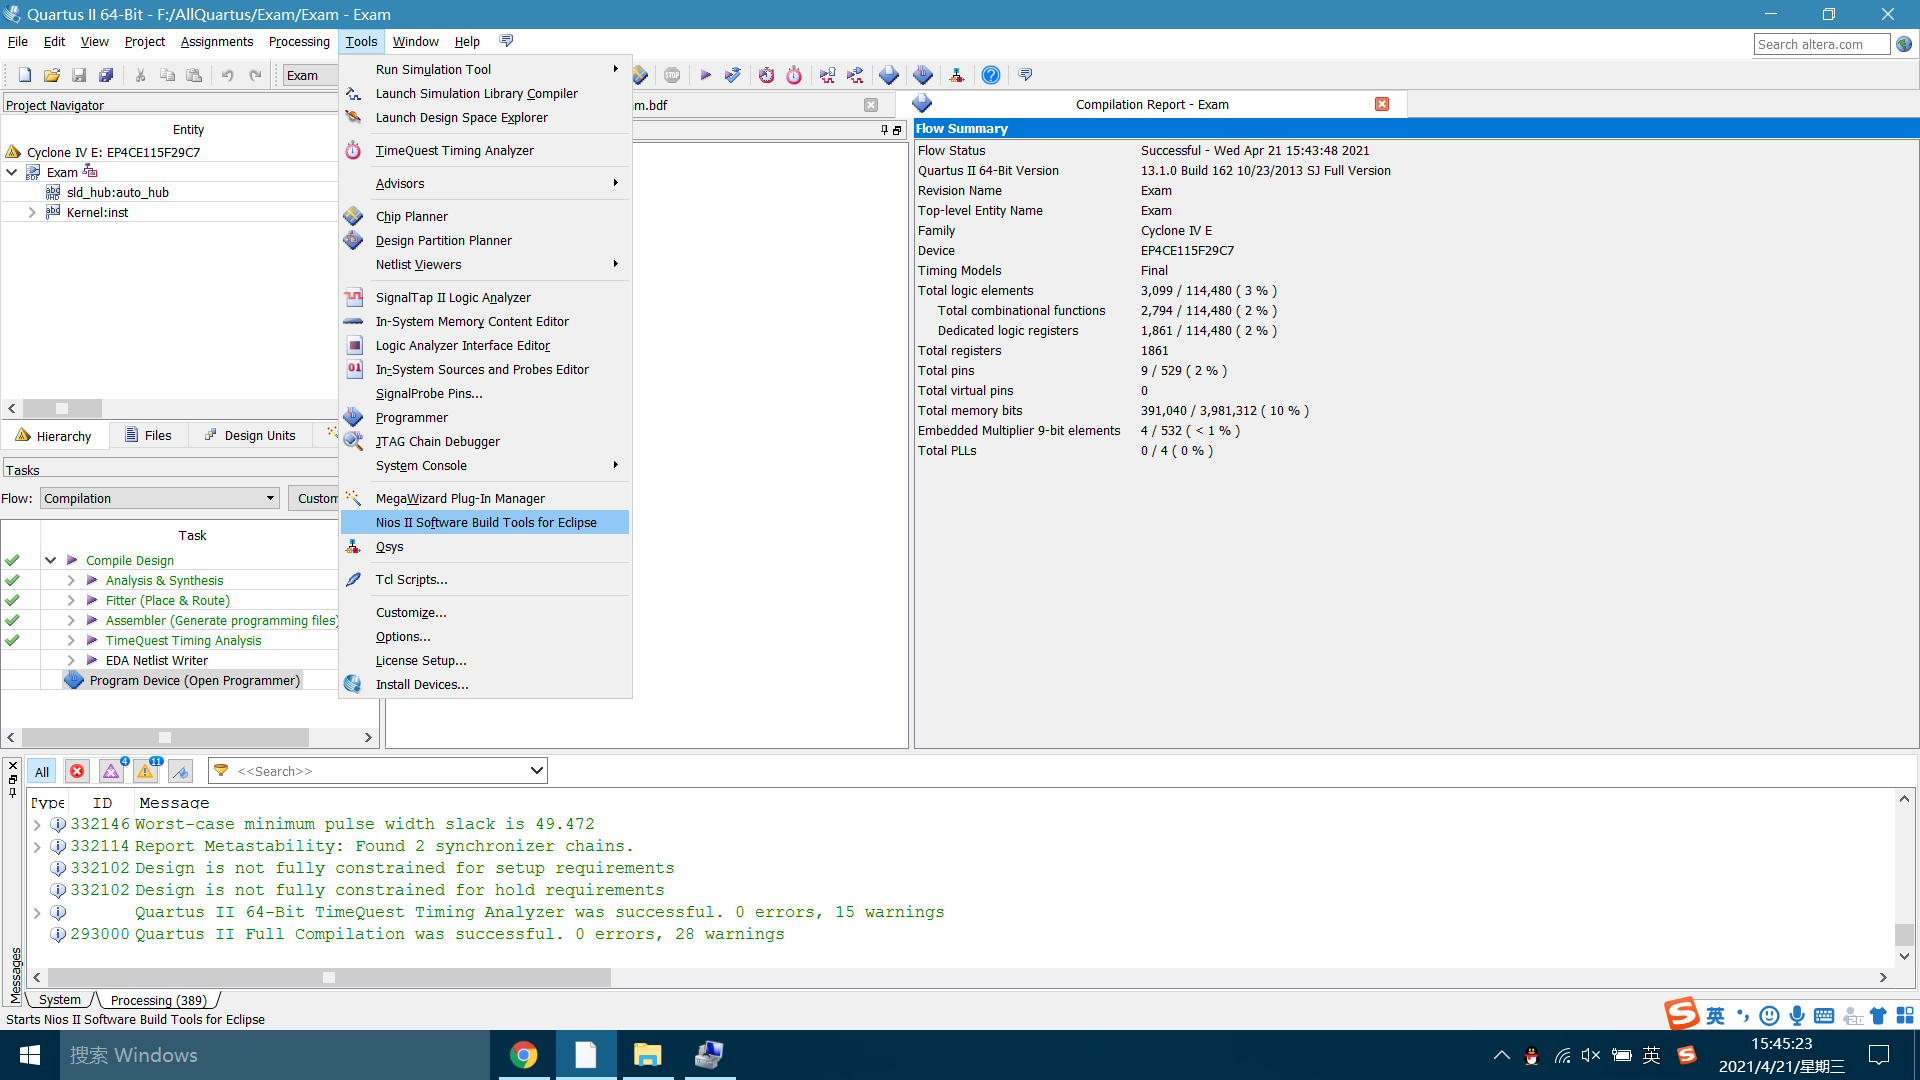Select Programmer in the Tools menu
The image size is (1920, 1080).
(x=485, y=417)
